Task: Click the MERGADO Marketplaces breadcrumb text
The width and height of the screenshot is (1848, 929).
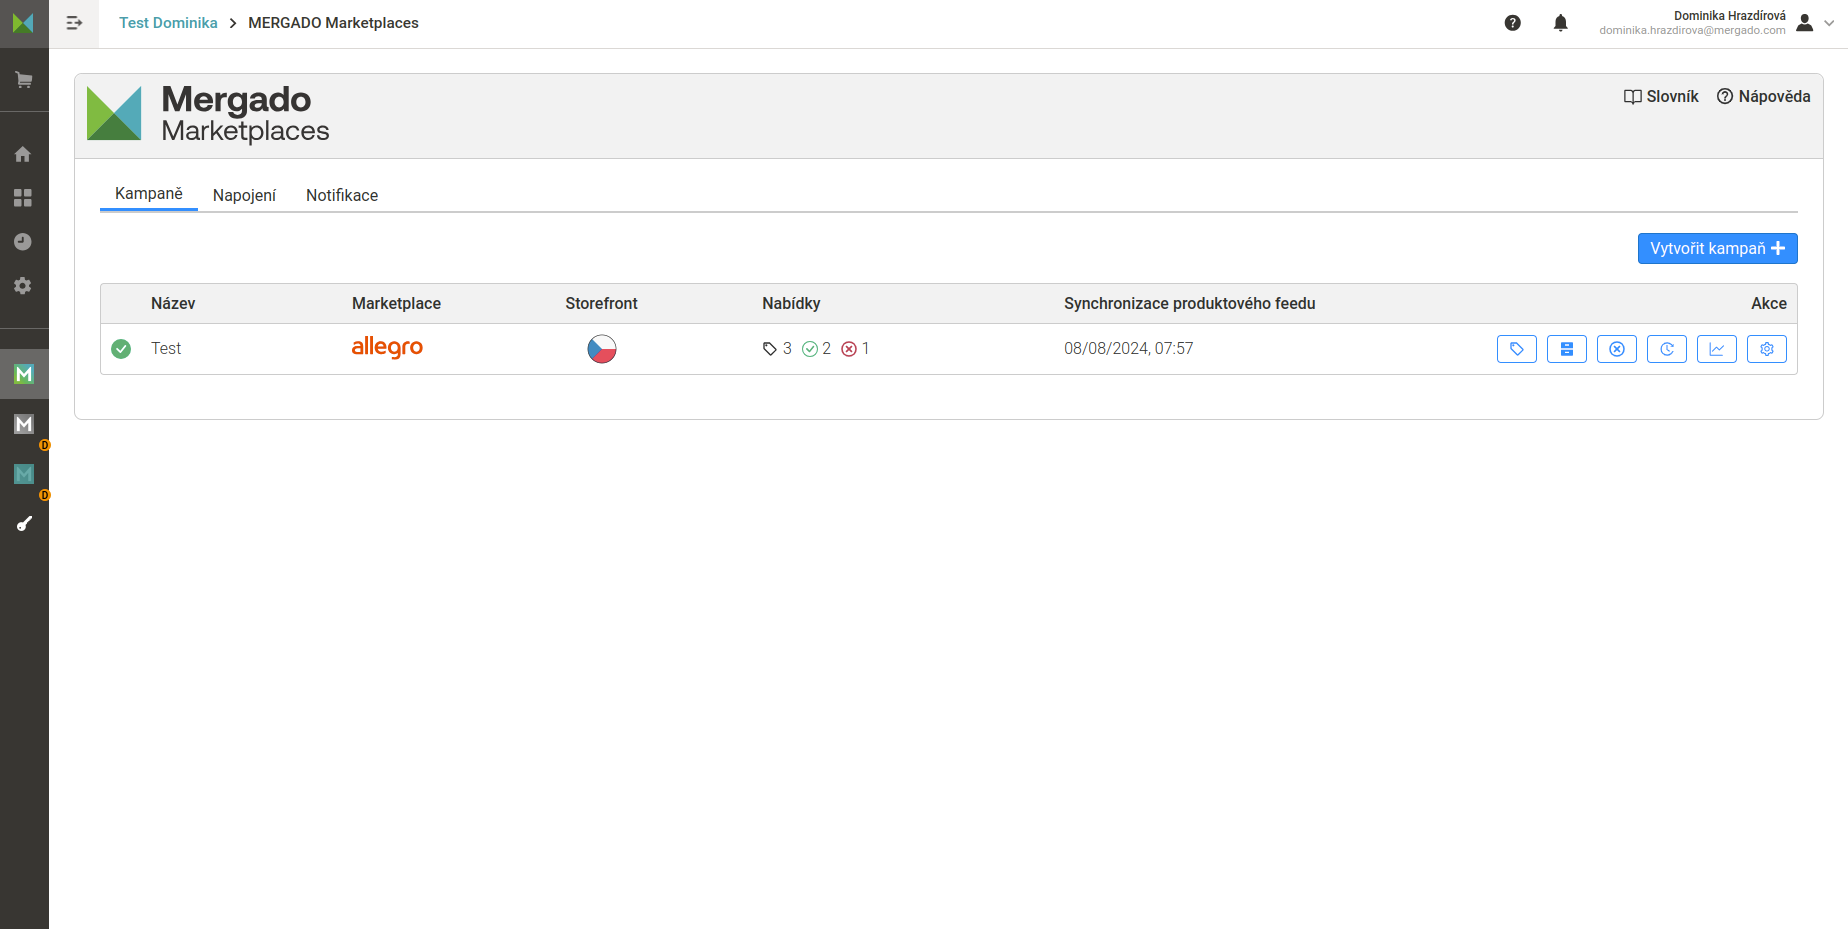Action: click(x=333, y=23)
